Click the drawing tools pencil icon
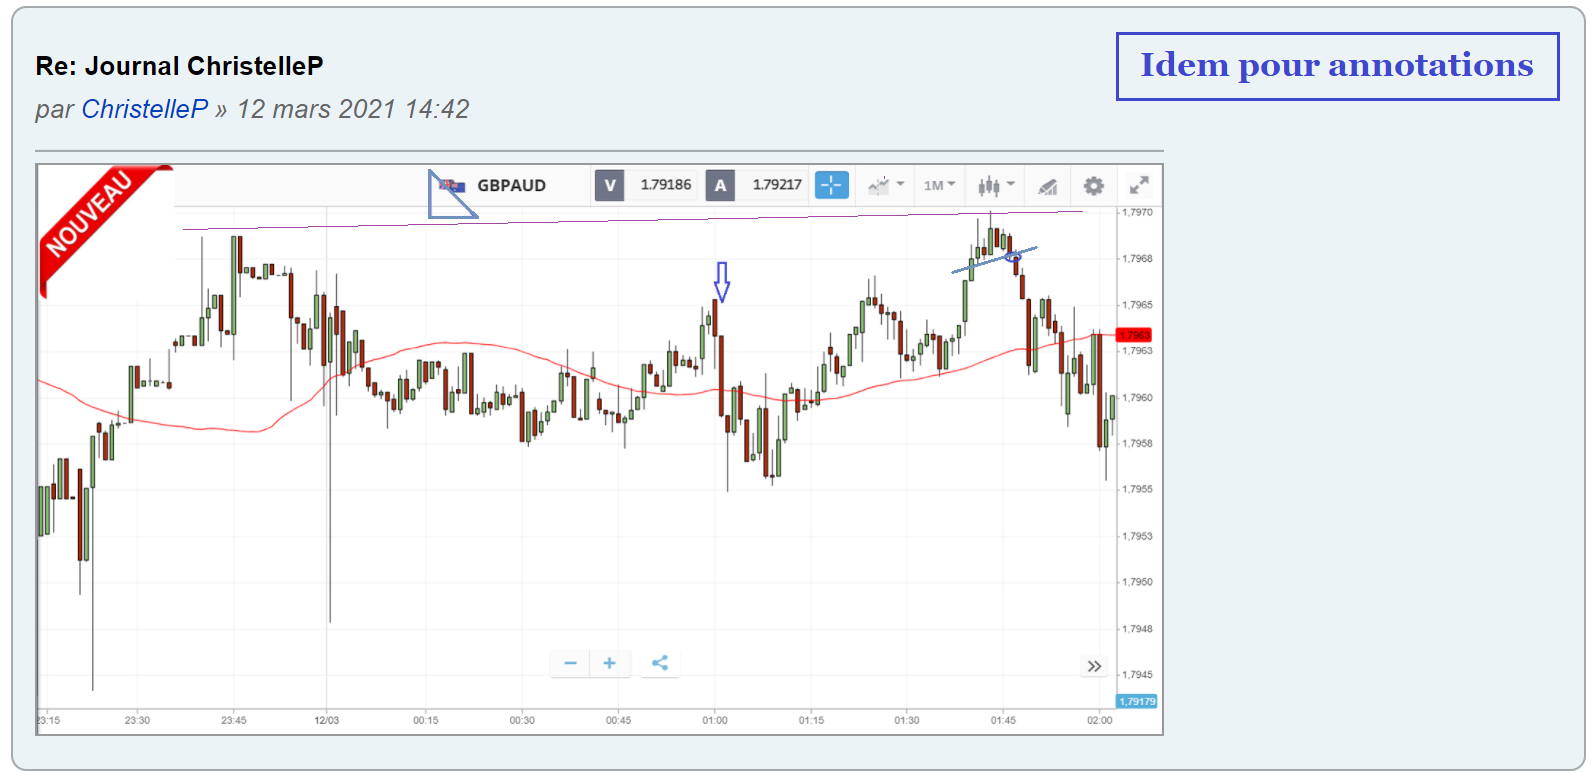This screenshot has width=1594, height=776. click(1047, 186)
